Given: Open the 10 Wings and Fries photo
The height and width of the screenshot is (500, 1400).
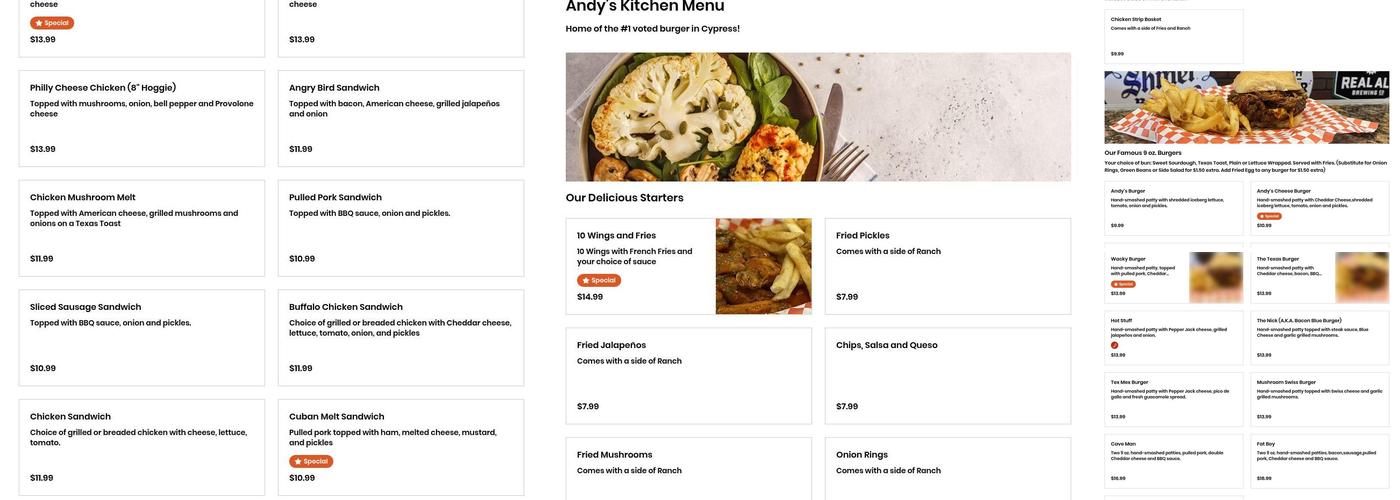Looking at the screenshot, I should [763, 266].
